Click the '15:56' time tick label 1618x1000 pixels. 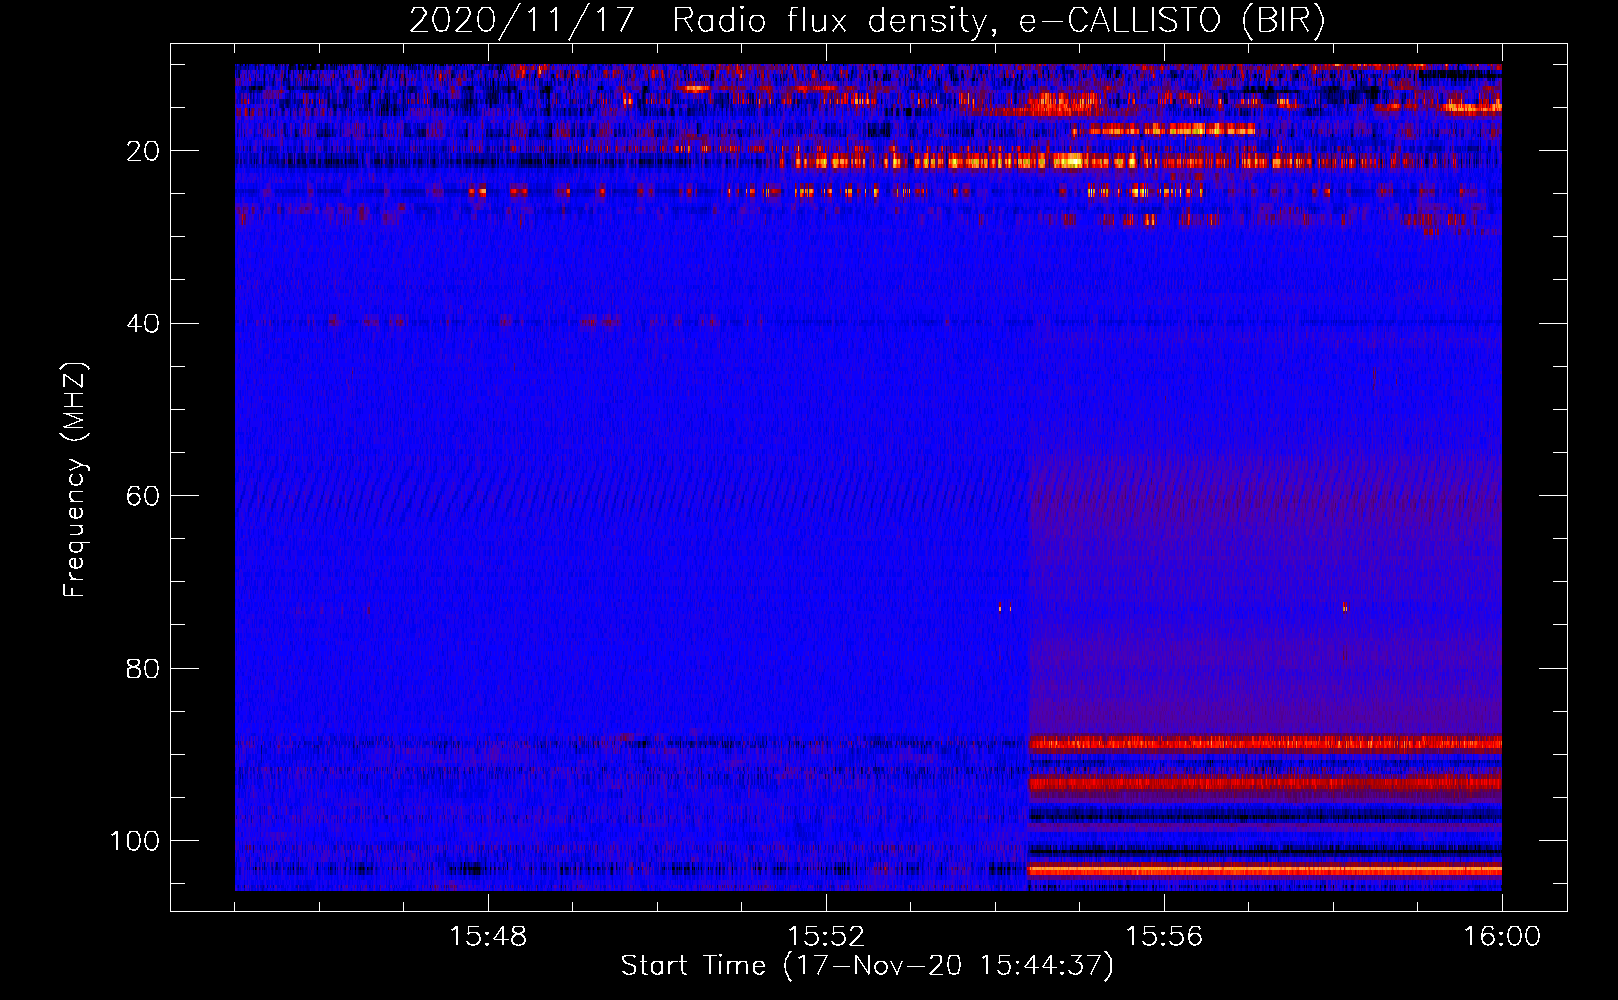point(1164,937)
